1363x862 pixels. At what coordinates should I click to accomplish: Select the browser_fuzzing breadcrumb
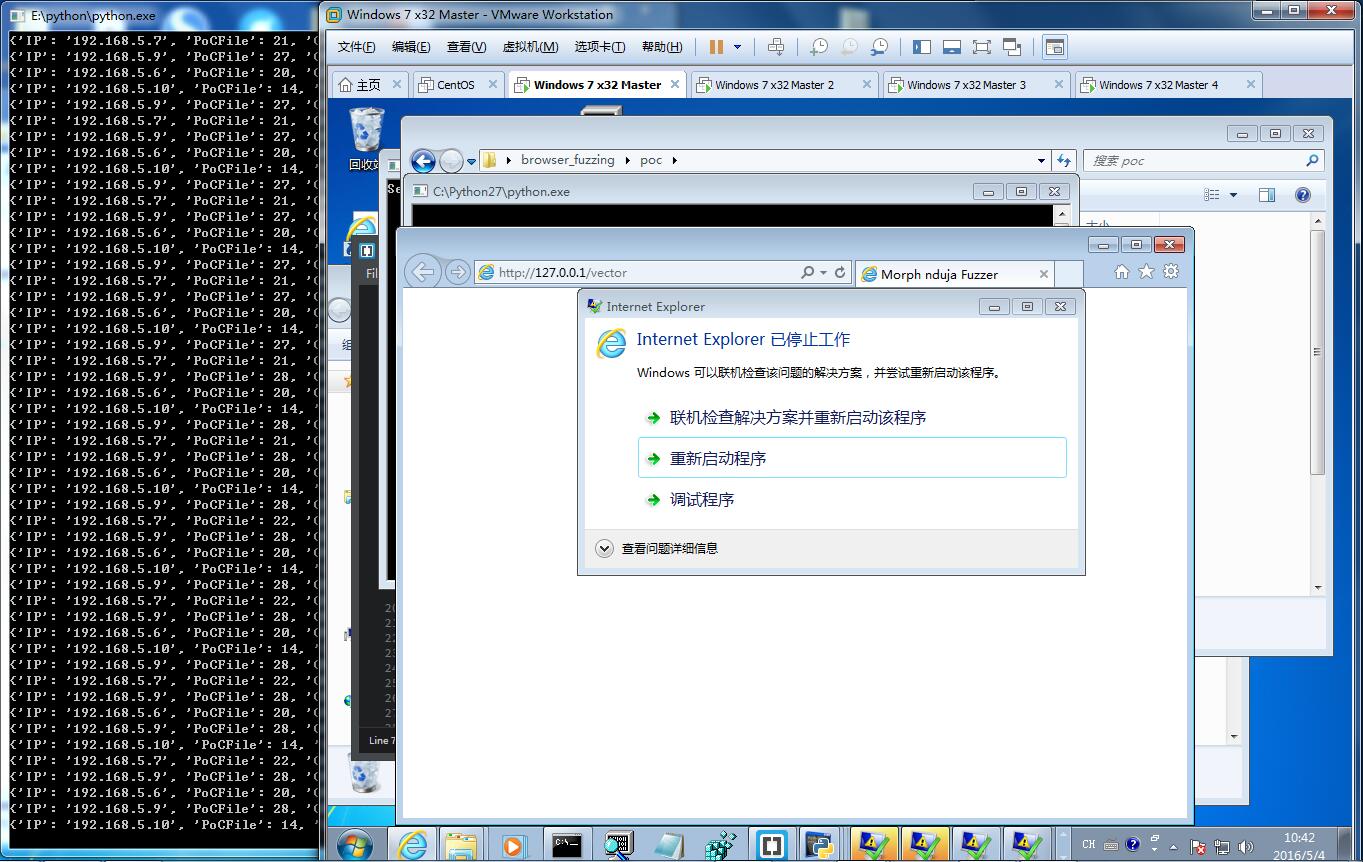click(x=567, y=160)
